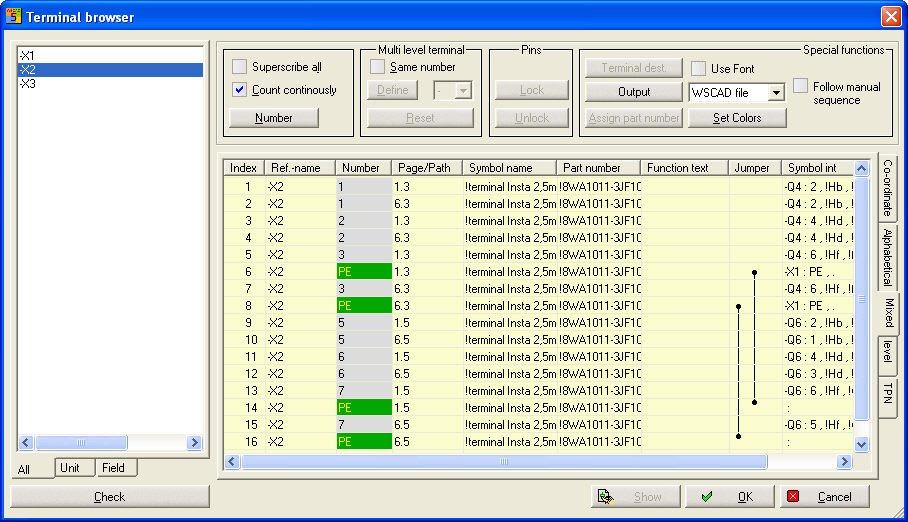The height and width of the screenshot is (522, 908).
Task: Click jumper top node in row 6
Action: pyautogui.click(x=755, y=272)
